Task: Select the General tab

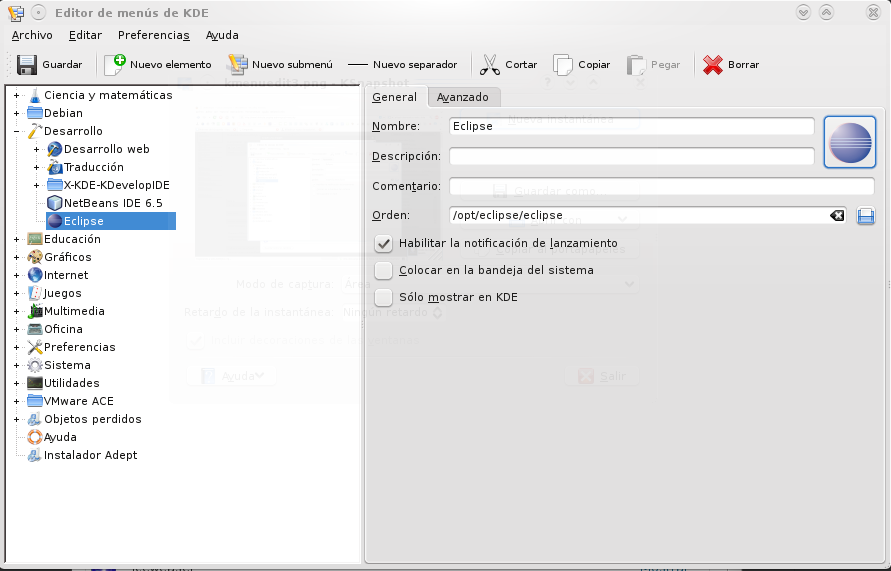Action: [x=394, y=97]
